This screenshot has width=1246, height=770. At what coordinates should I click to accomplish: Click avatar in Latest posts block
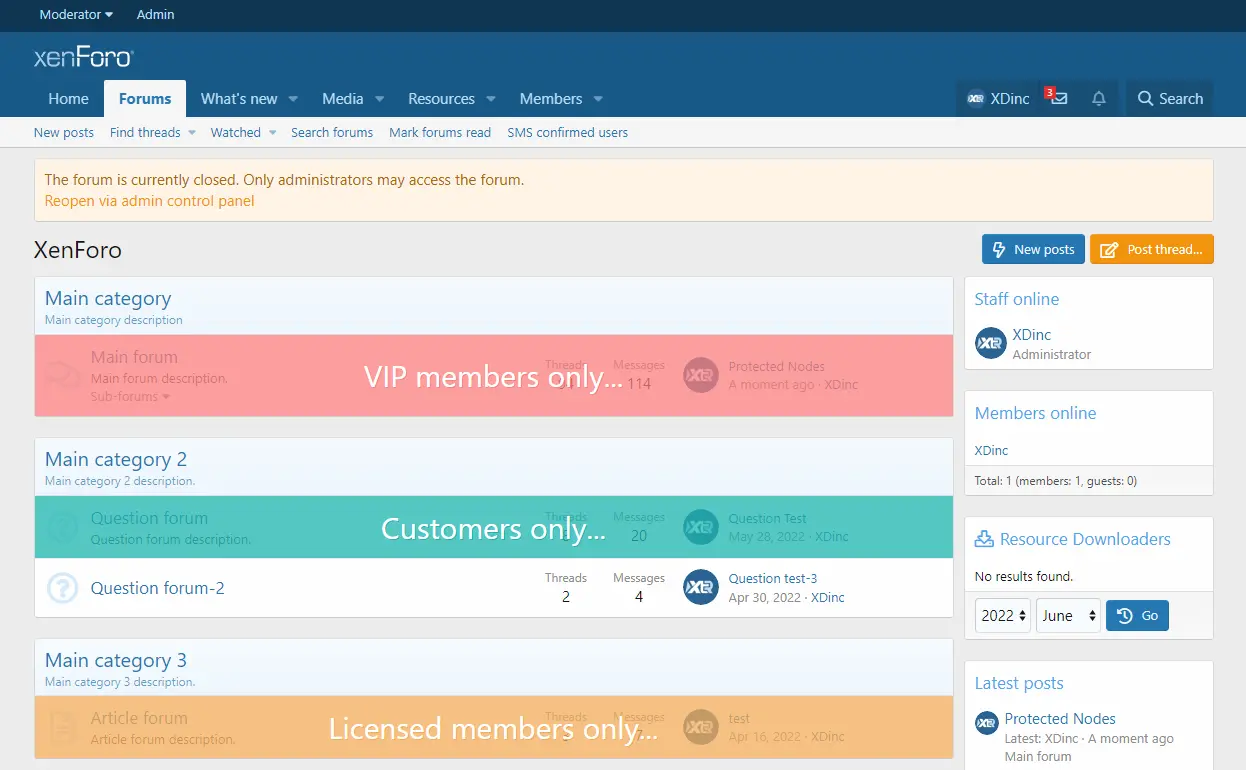coord(986,723)
